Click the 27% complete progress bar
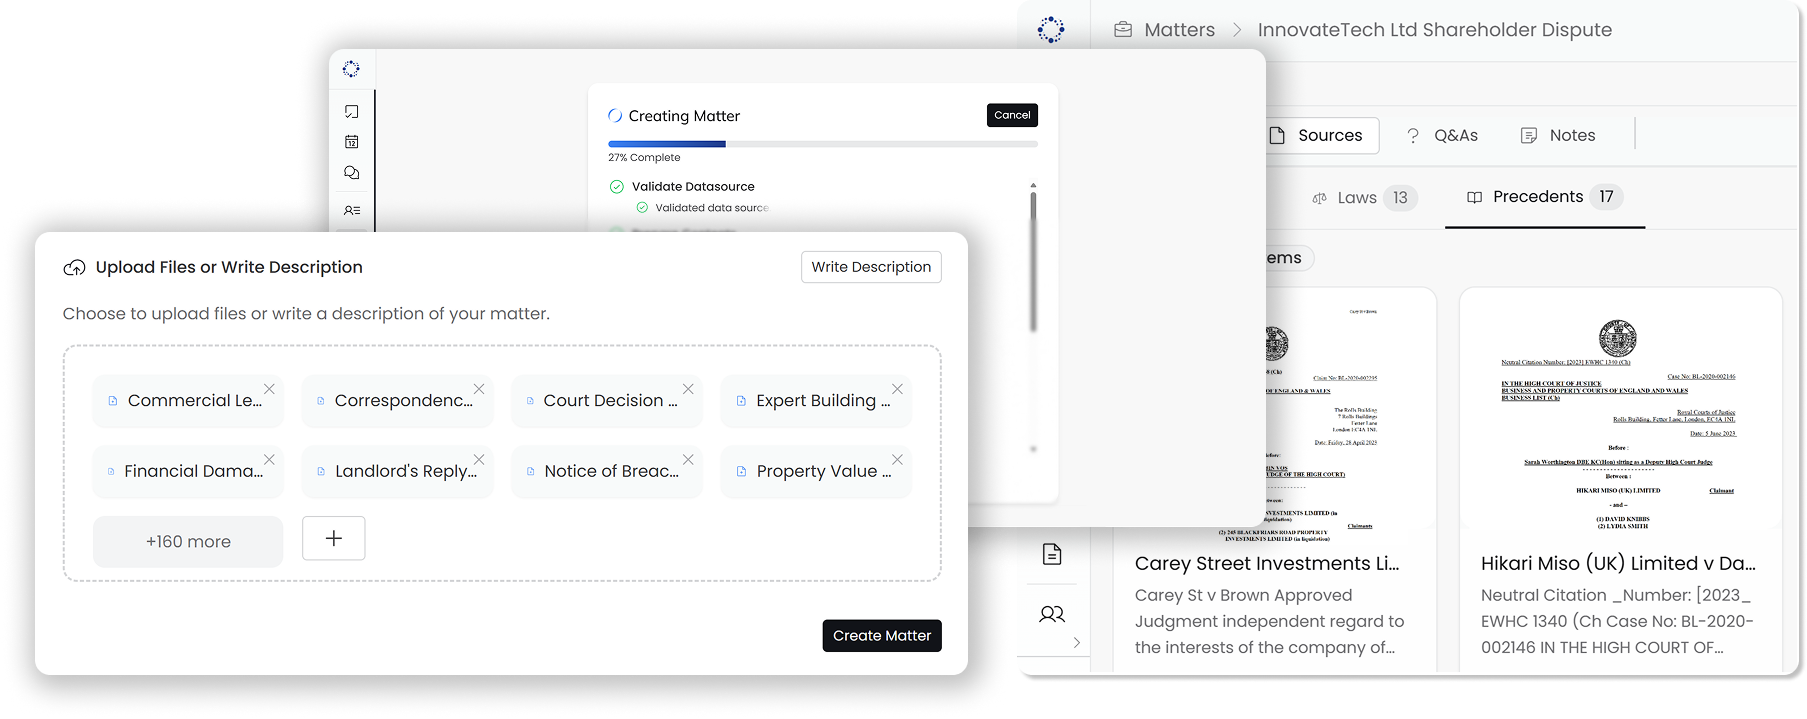1807x719 pixels. [822, 144]
